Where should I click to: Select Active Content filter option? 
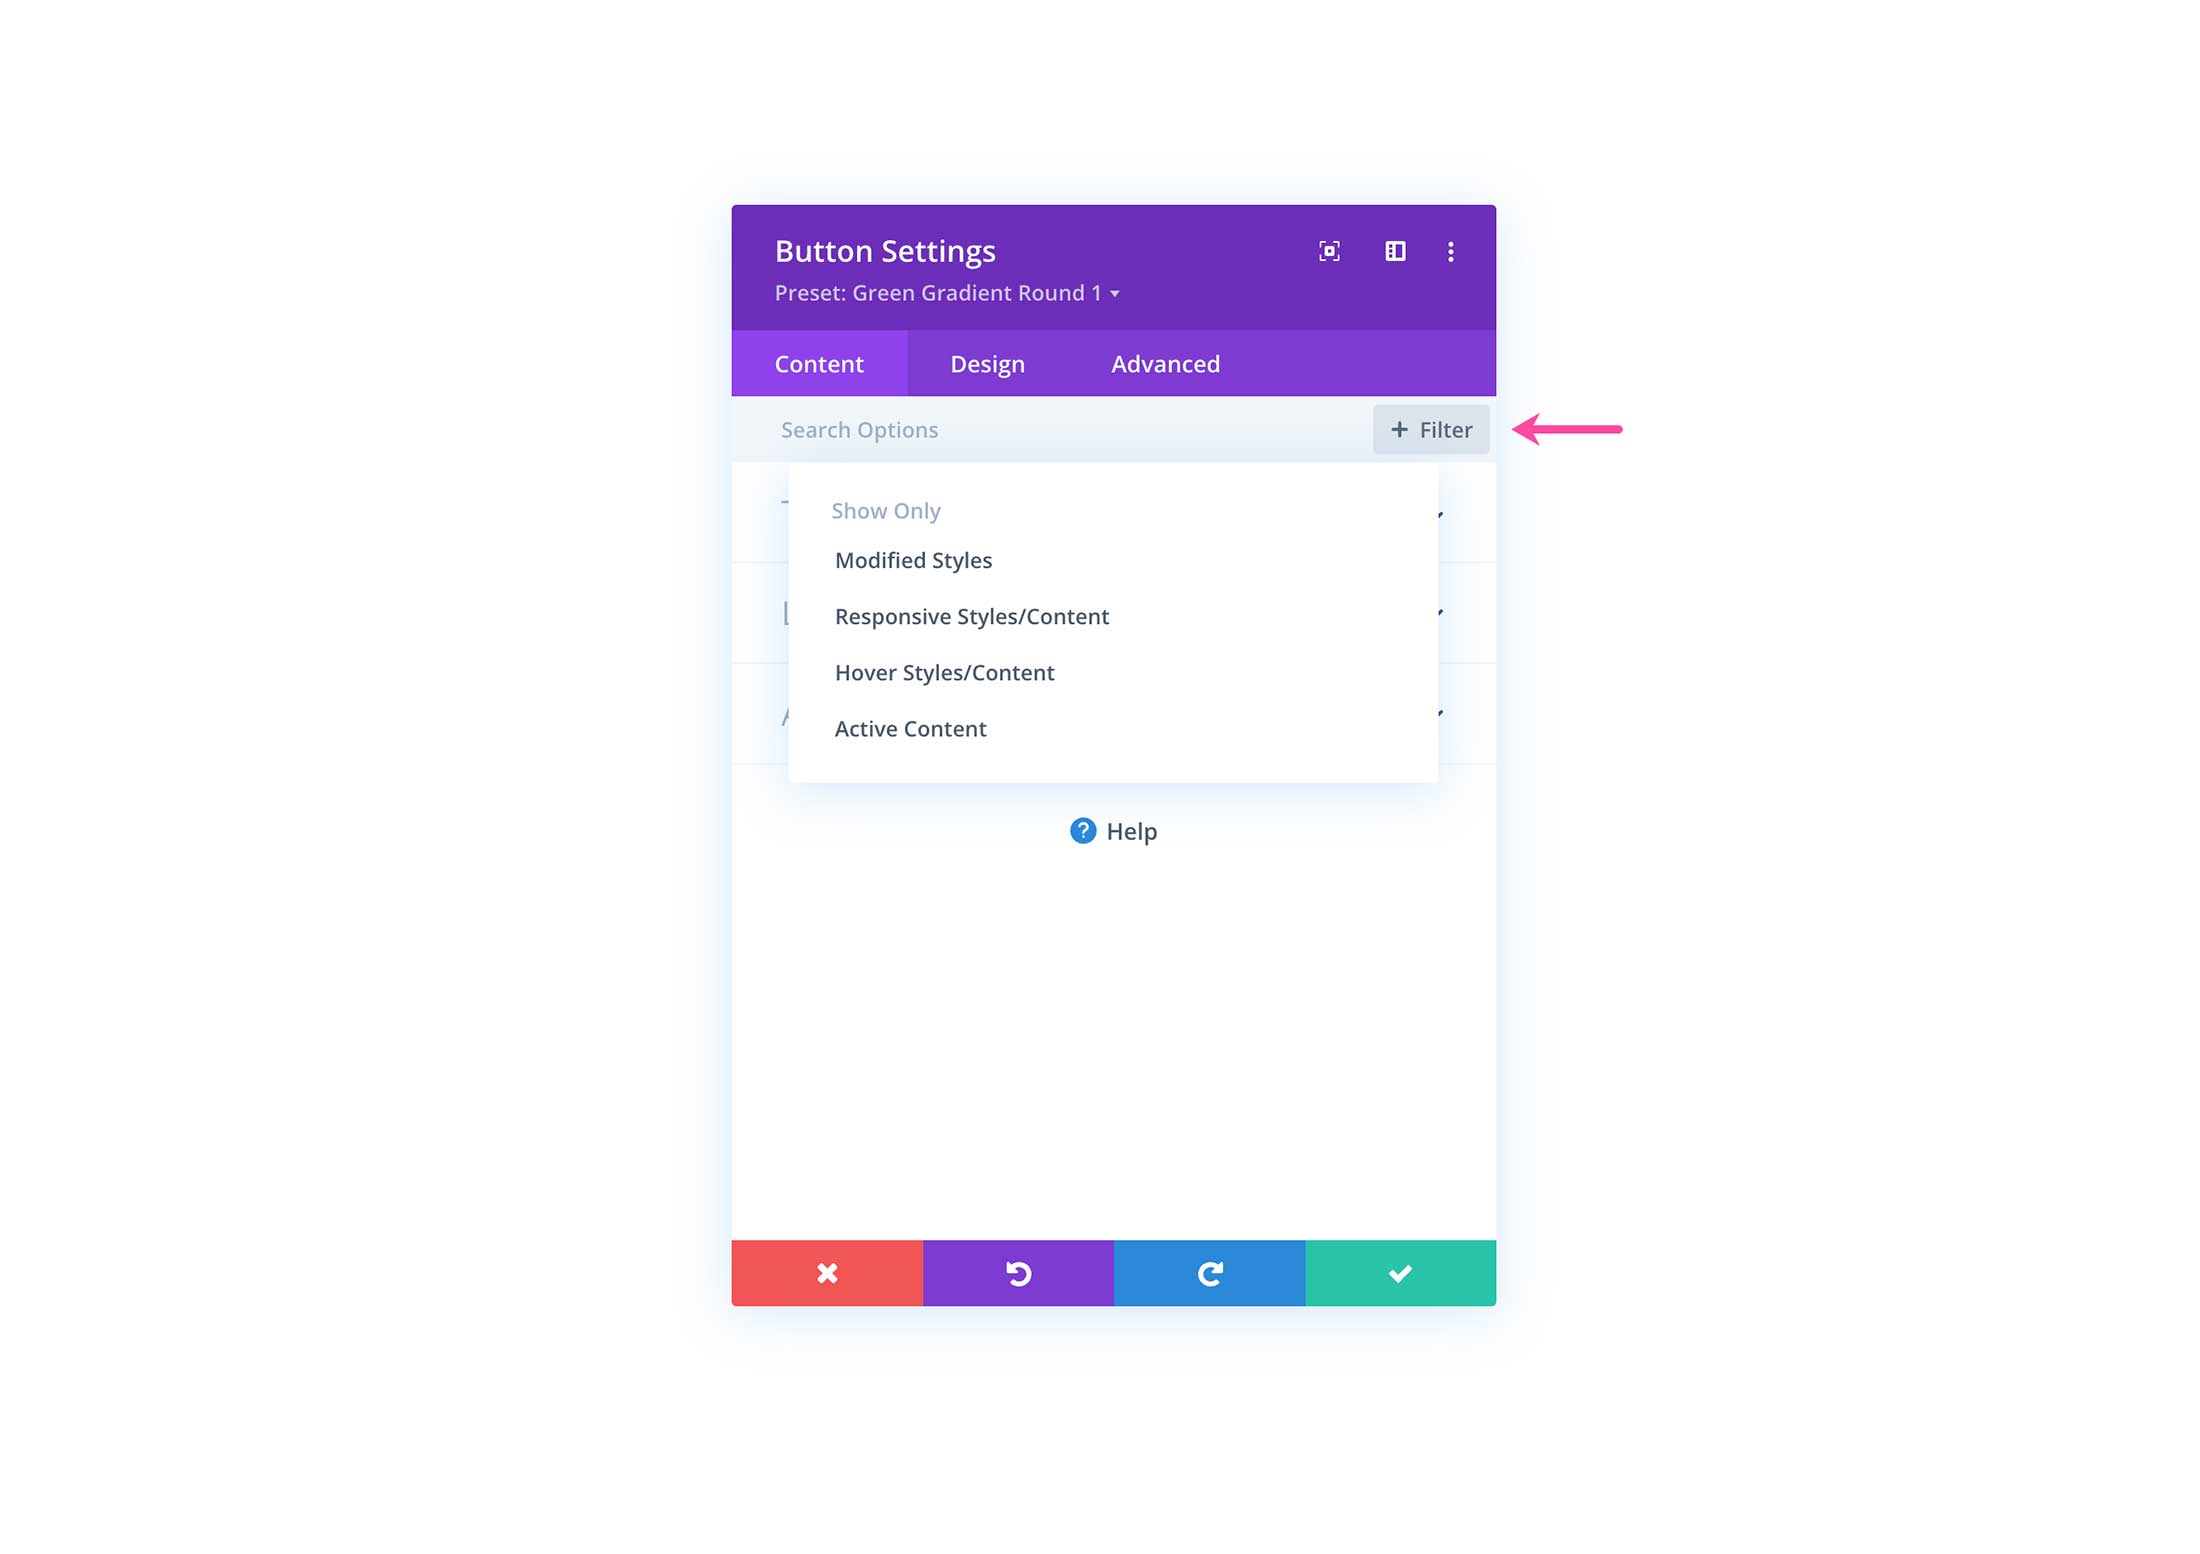pos(908,727)
